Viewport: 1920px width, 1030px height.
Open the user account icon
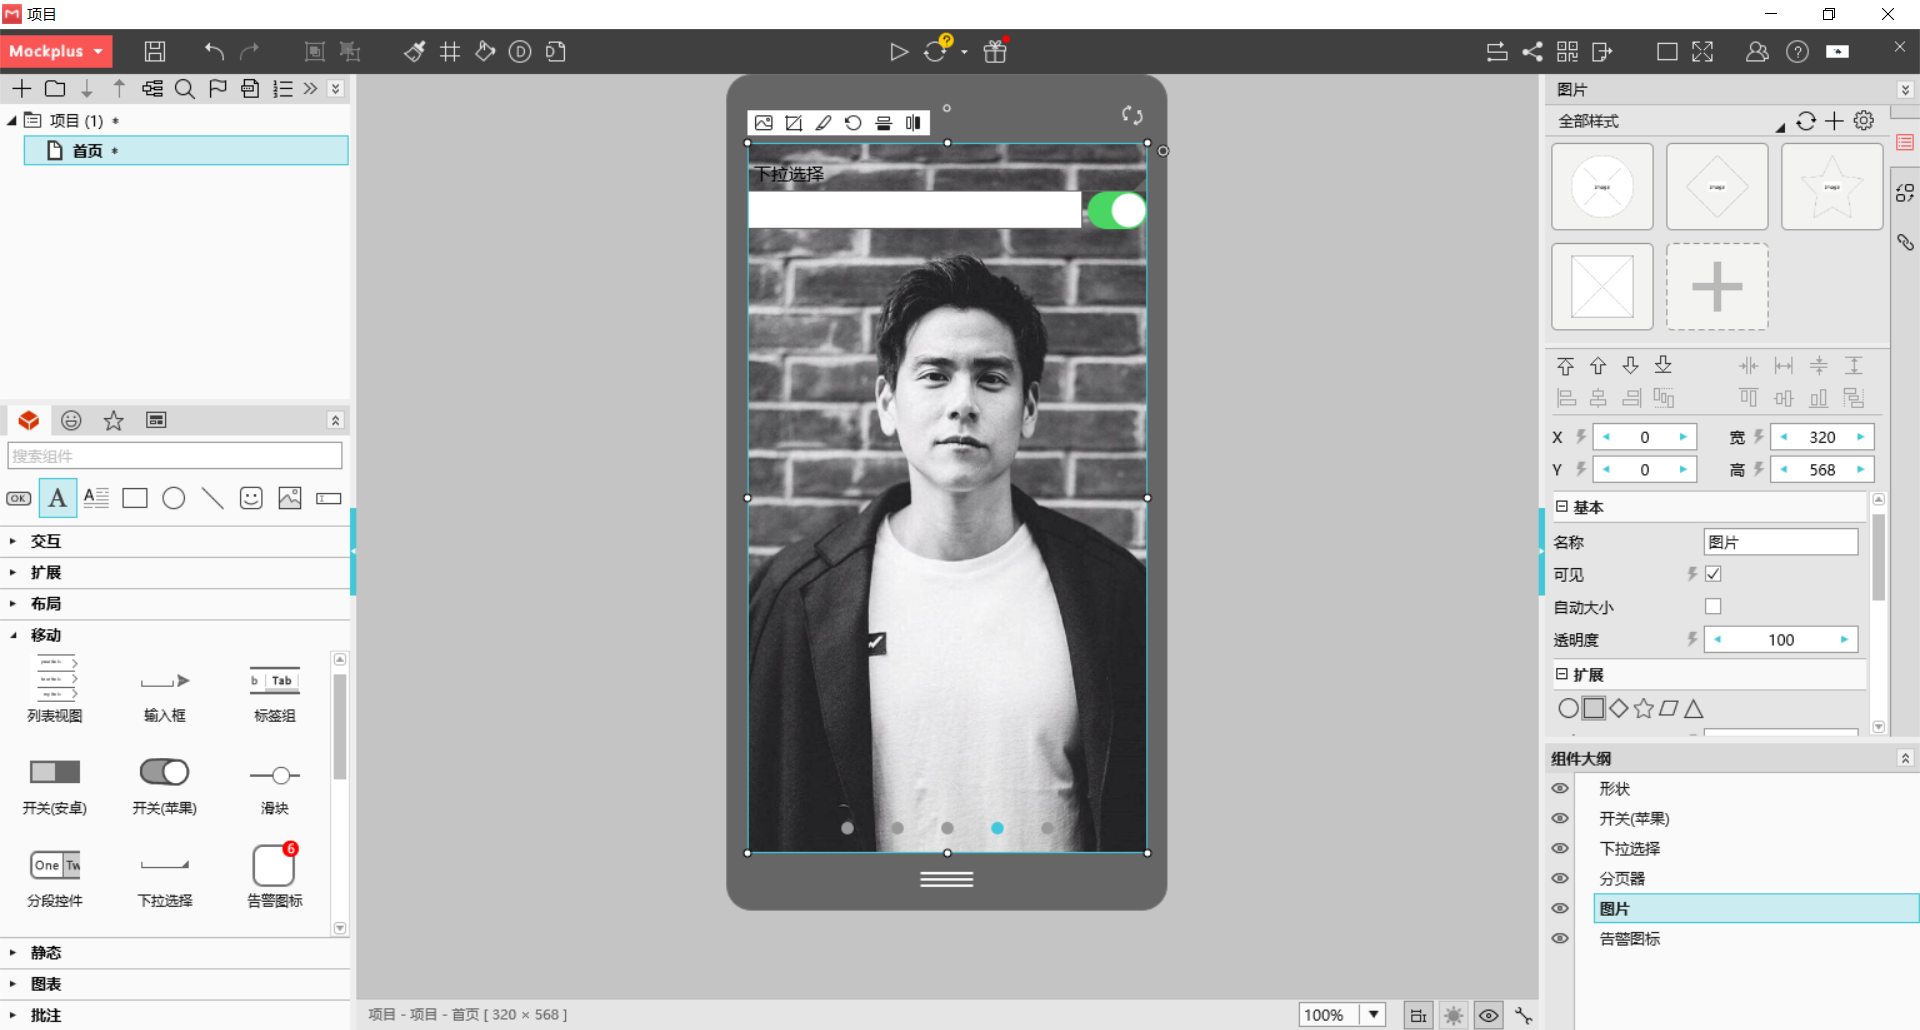tap(1757, 52)
